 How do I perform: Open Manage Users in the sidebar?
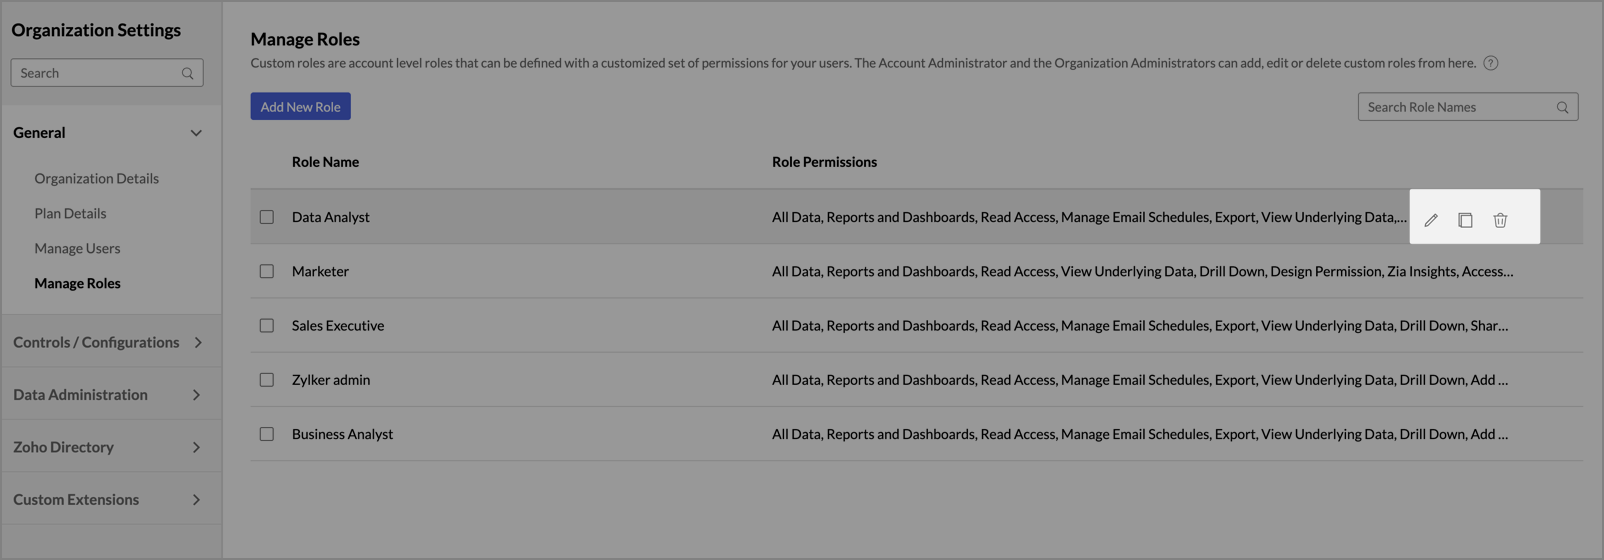pyautogui.click(x=77, y=248)
